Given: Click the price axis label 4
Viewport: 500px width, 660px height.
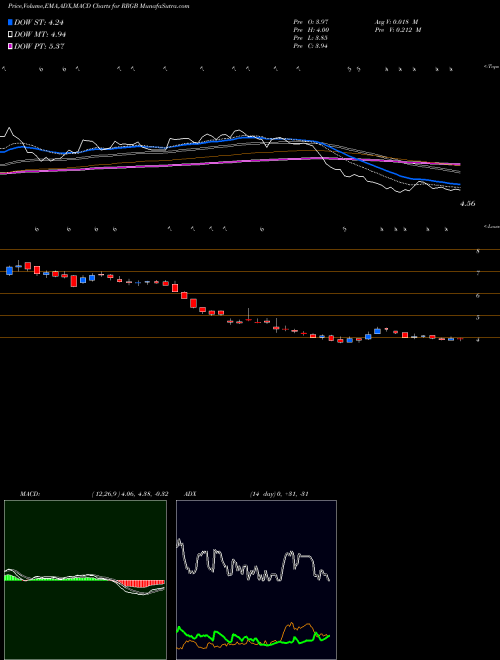Looking at the screenshot, I should tap(478, 340).
